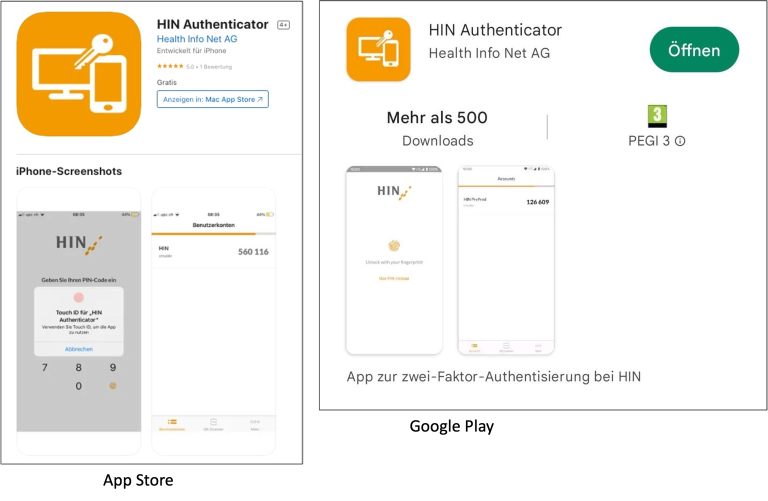The width and height of the screenshot is (768, 501).
Task: Click Abbrechen in the Touch ID dialog
Action: click(x=79, y=349)
